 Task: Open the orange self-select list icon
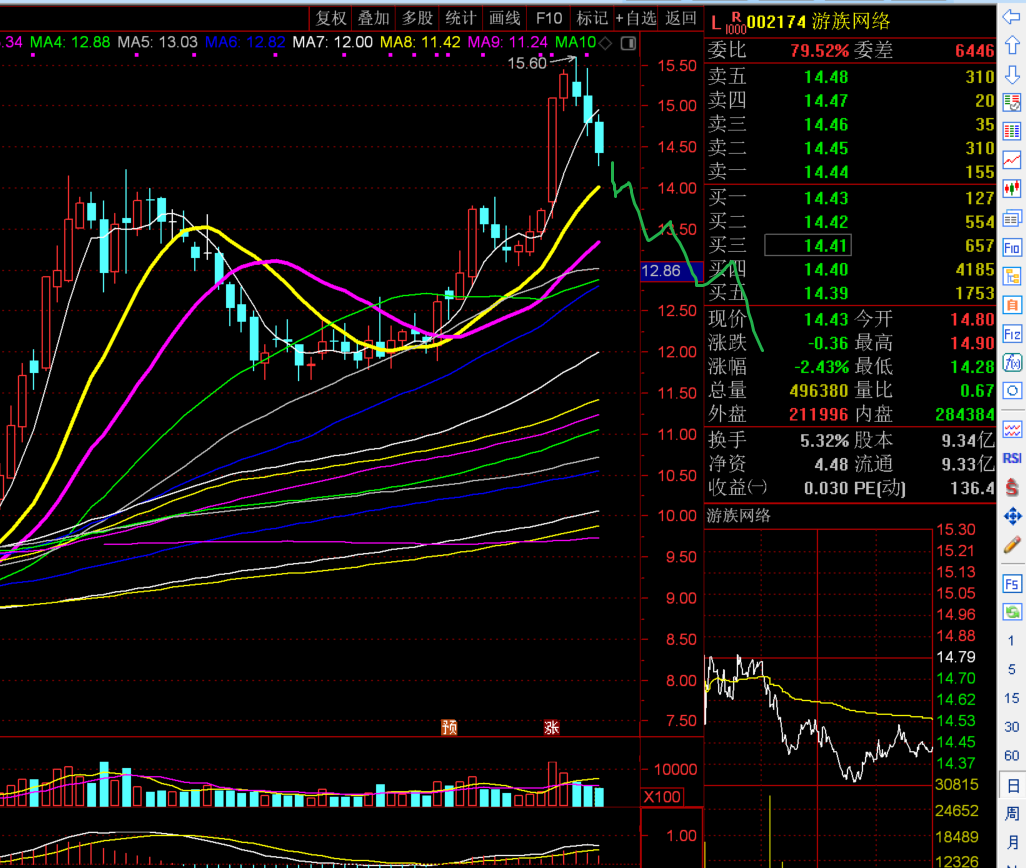[x=1012, y=305]
